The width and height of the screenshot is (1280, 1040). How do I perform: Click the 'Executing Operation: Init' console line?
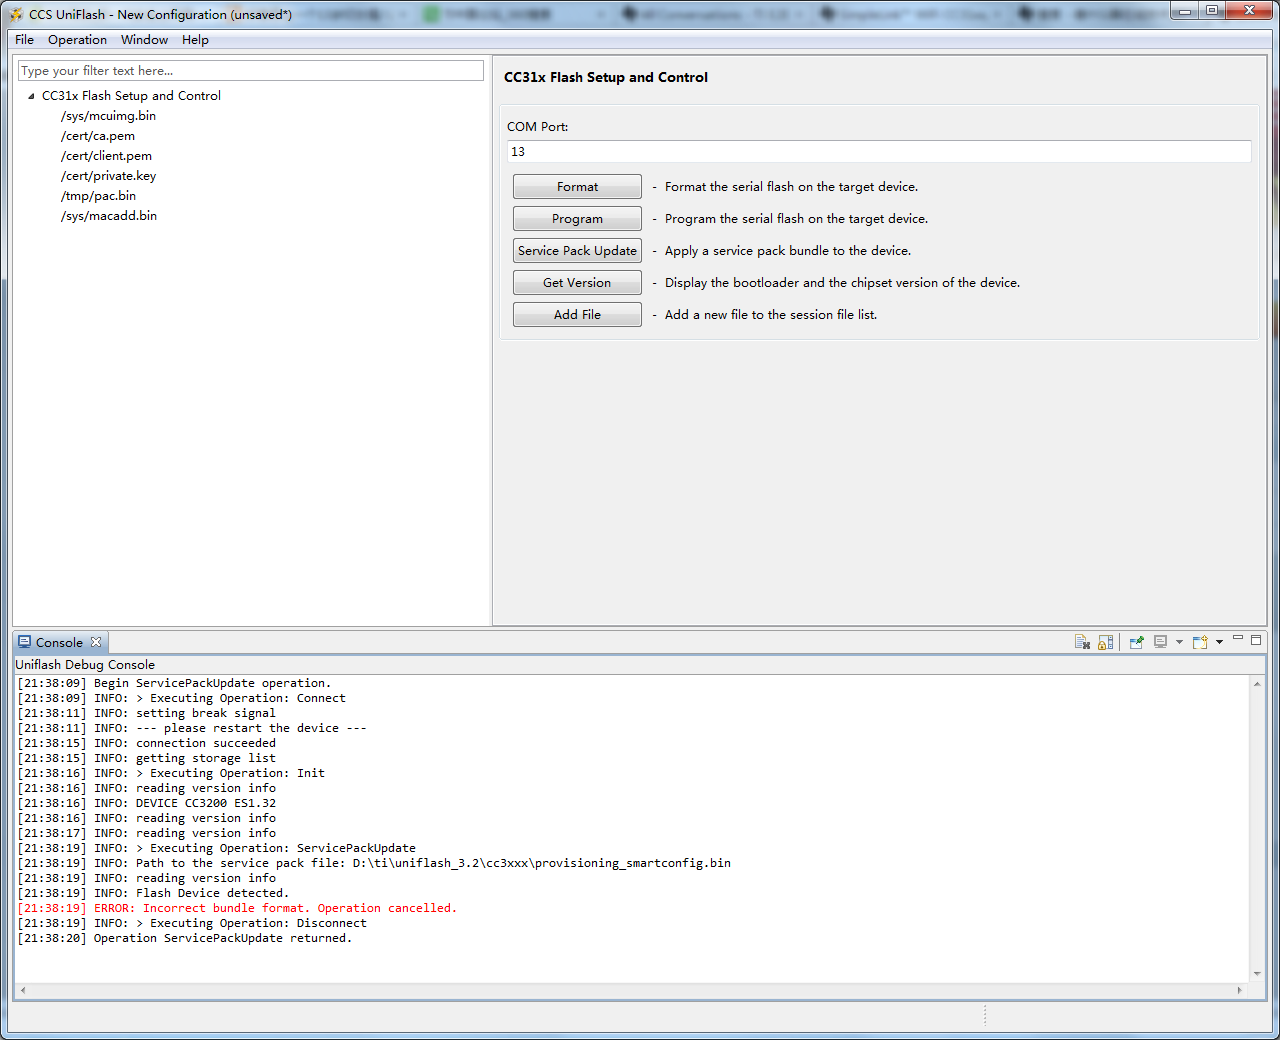pos(171,773)
